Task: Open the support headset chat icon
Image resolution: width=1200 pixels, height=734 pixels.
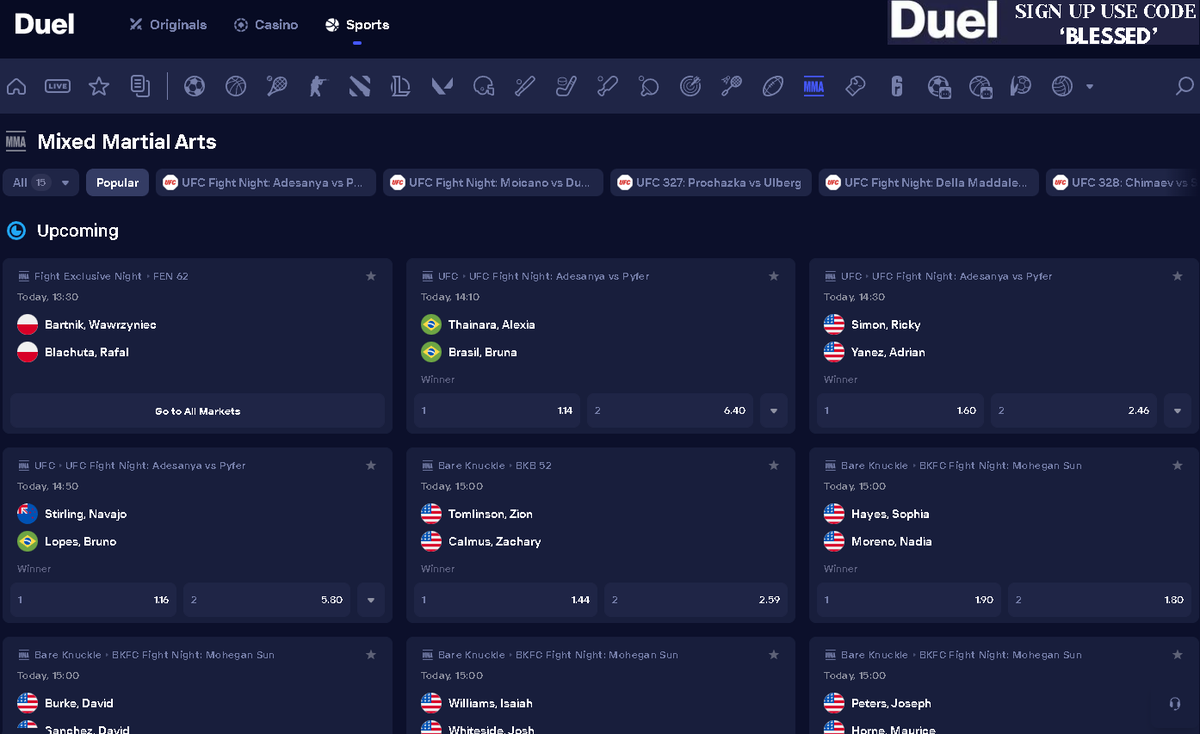Action: 1175,703
